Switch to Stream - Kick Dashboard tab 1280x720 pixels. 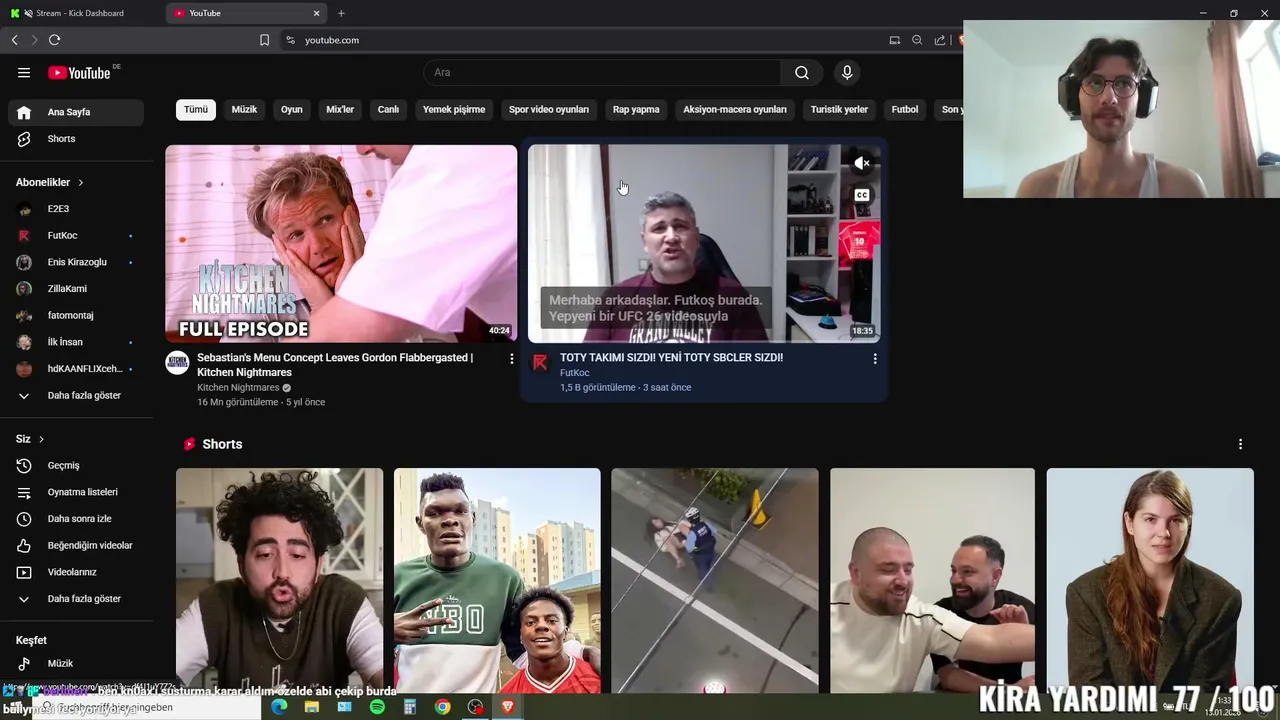[80, 13]
